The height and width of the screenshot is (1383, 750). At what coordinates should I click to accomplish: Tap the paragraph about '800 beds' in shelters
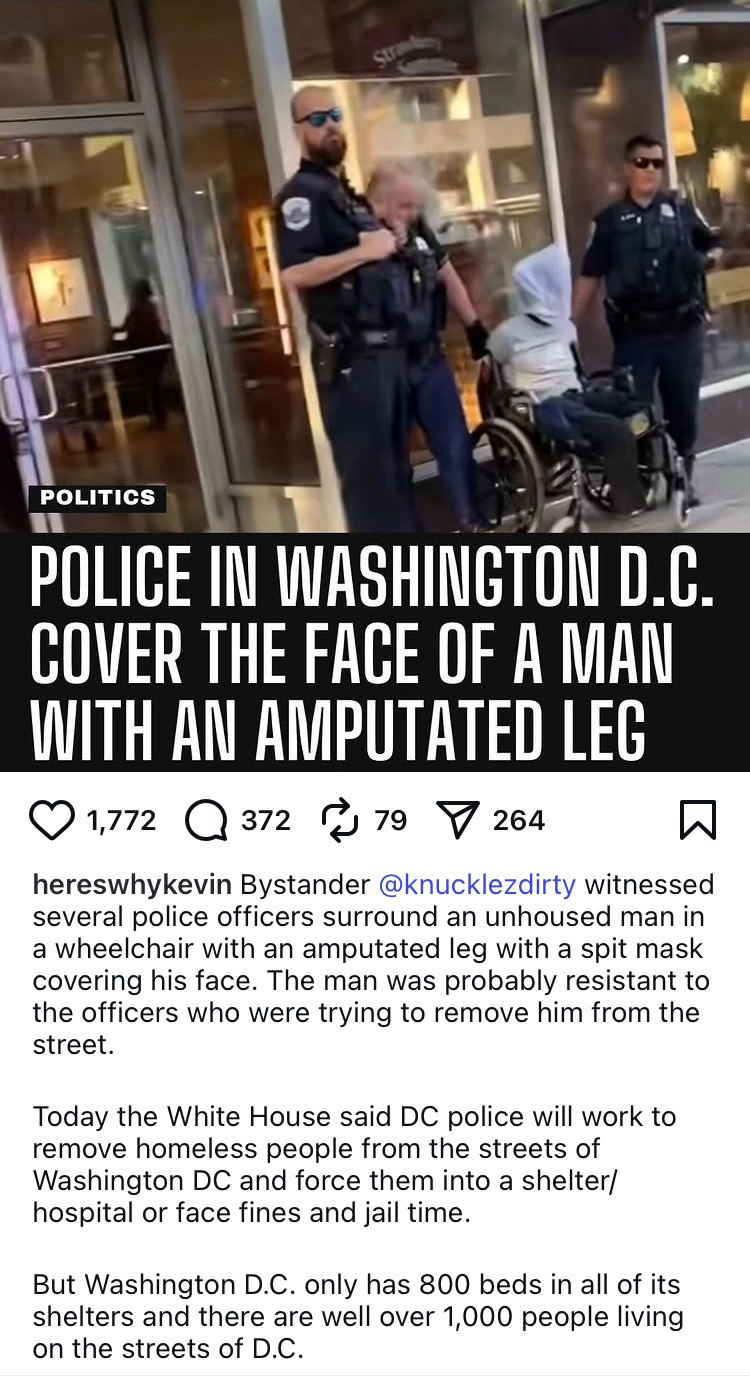(x=358, y=1316)
